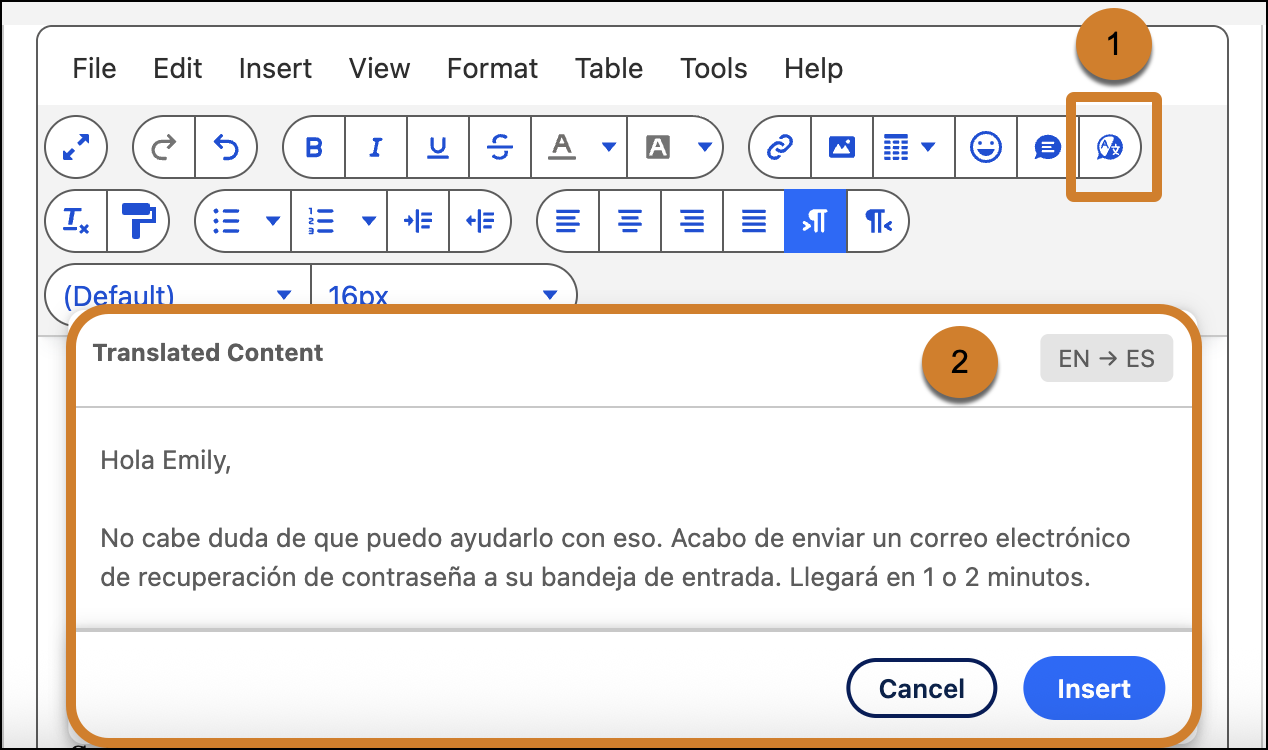
Task: Open the Format menu
Action: pos(492,68)
